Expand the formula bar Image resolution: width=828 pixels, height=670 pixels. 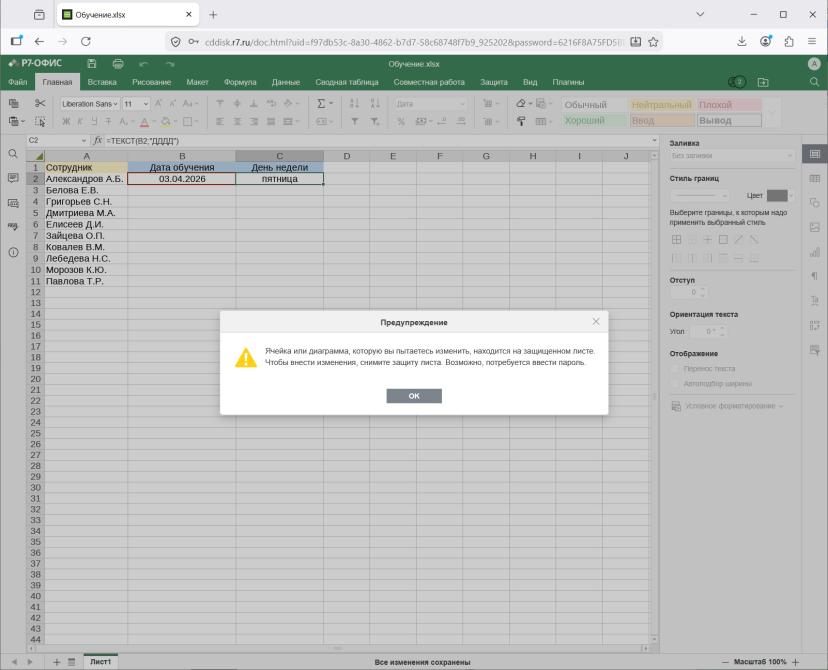pyautogui.click(x=655, y=140)
